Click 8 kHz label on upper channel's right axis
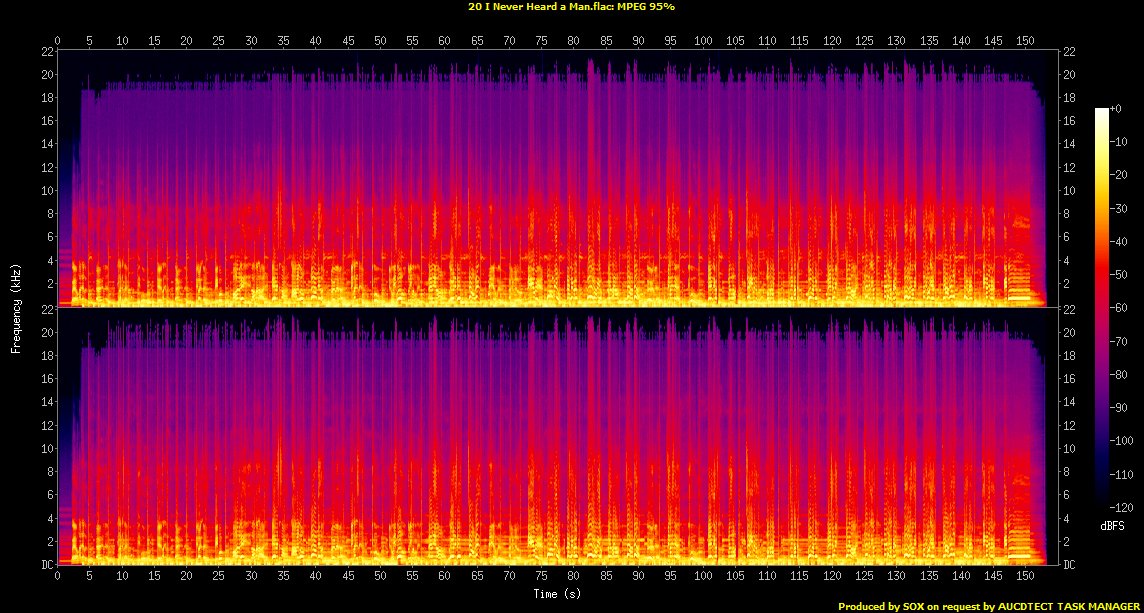The image size is (1144, 613). click(1069, 214)
